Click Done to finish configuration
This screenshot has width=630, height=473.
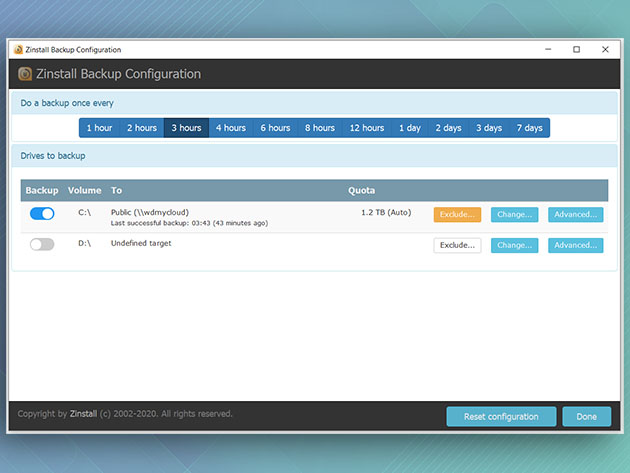pos(586,417)
